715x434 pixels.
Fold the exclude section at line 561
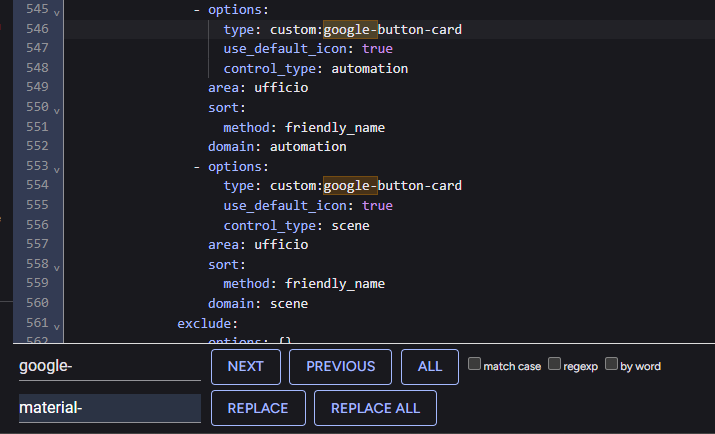tap(56, 326)
